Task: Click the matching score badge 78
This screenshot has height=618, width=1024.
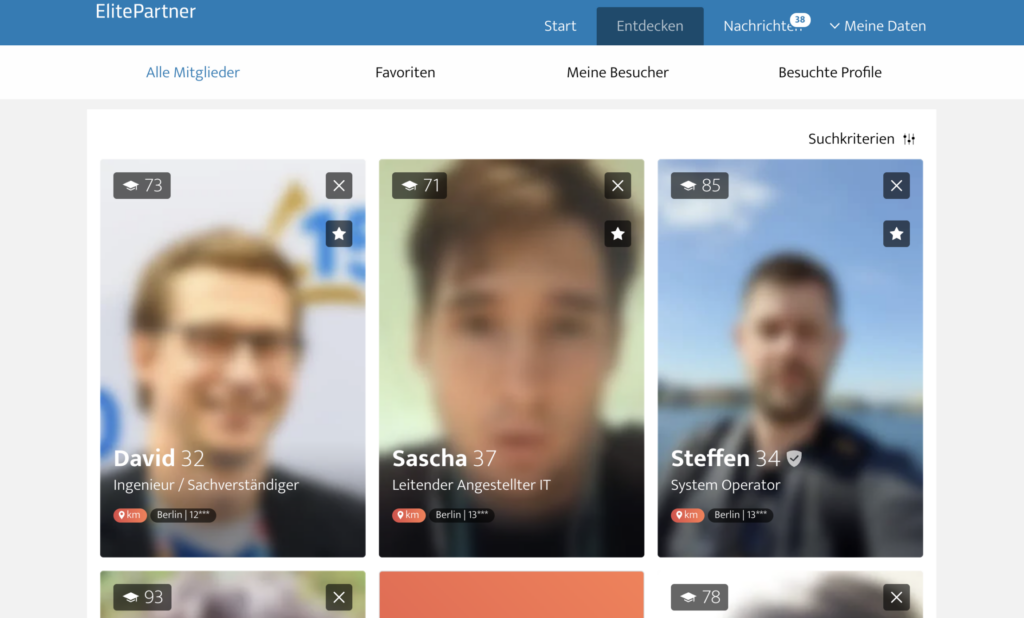Action: coord(699,597)
